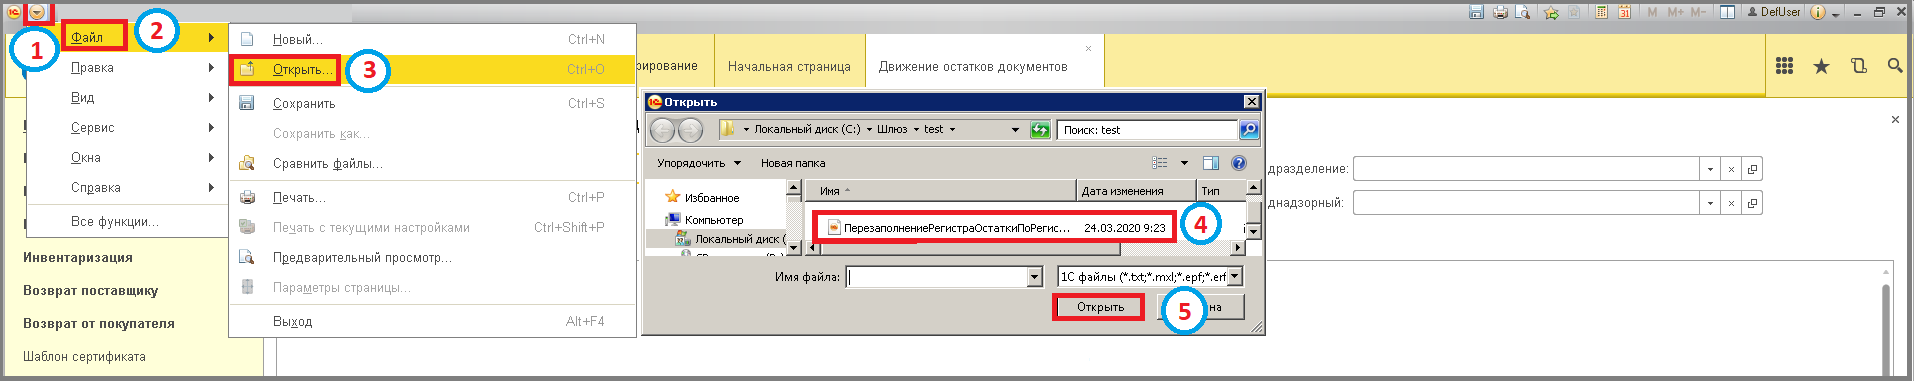The image size is (1914, 381).
Task: Select Новый… in File submenu
Action: point(432,39)
